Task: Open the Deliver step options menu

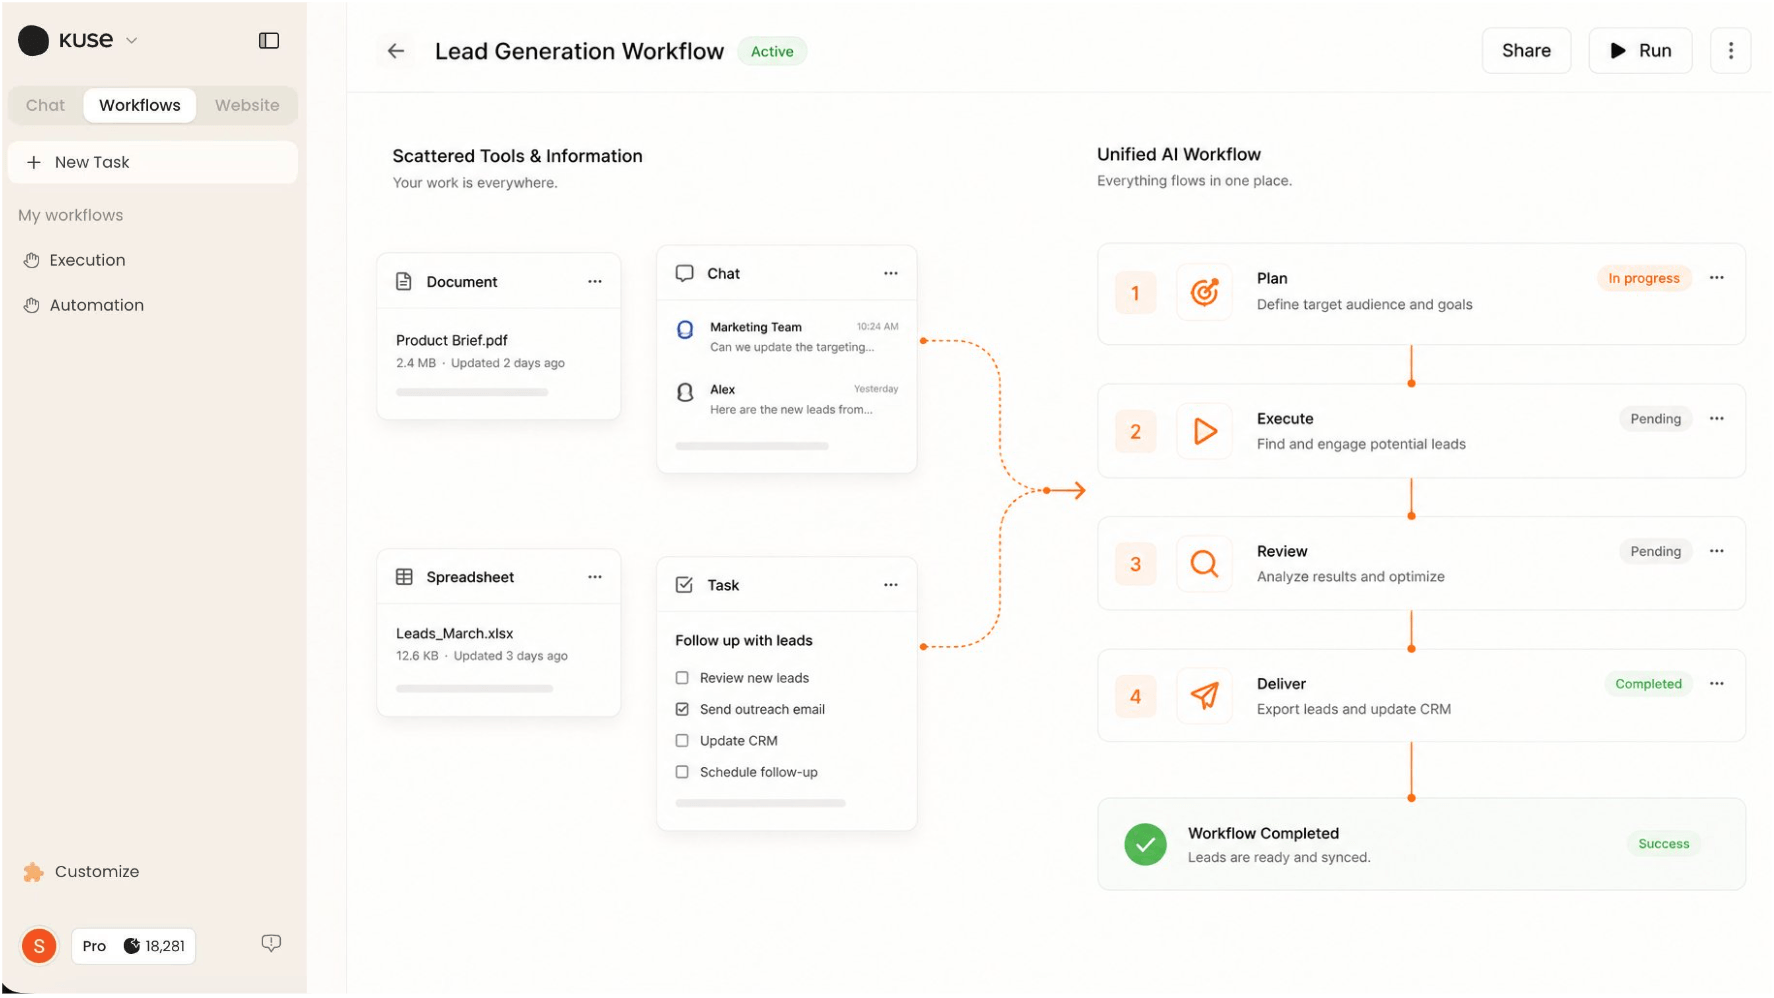Action: (x=1717, y=684)
